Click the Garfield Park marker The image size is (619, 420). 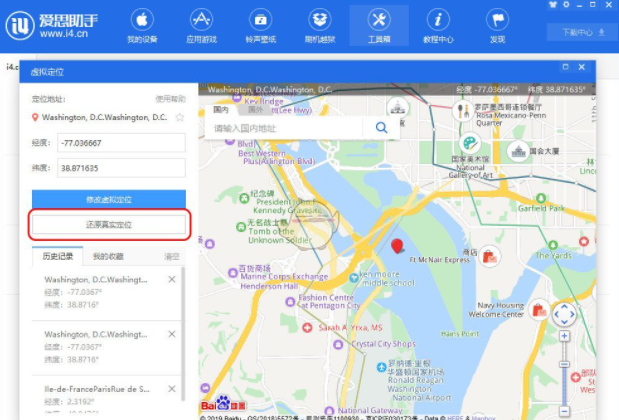click(x=541, y=198)
